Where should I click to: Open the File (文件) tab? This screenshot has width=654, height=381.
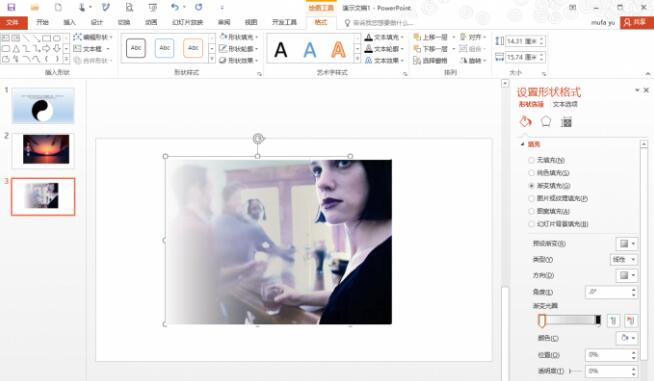[x=13, y=23]
